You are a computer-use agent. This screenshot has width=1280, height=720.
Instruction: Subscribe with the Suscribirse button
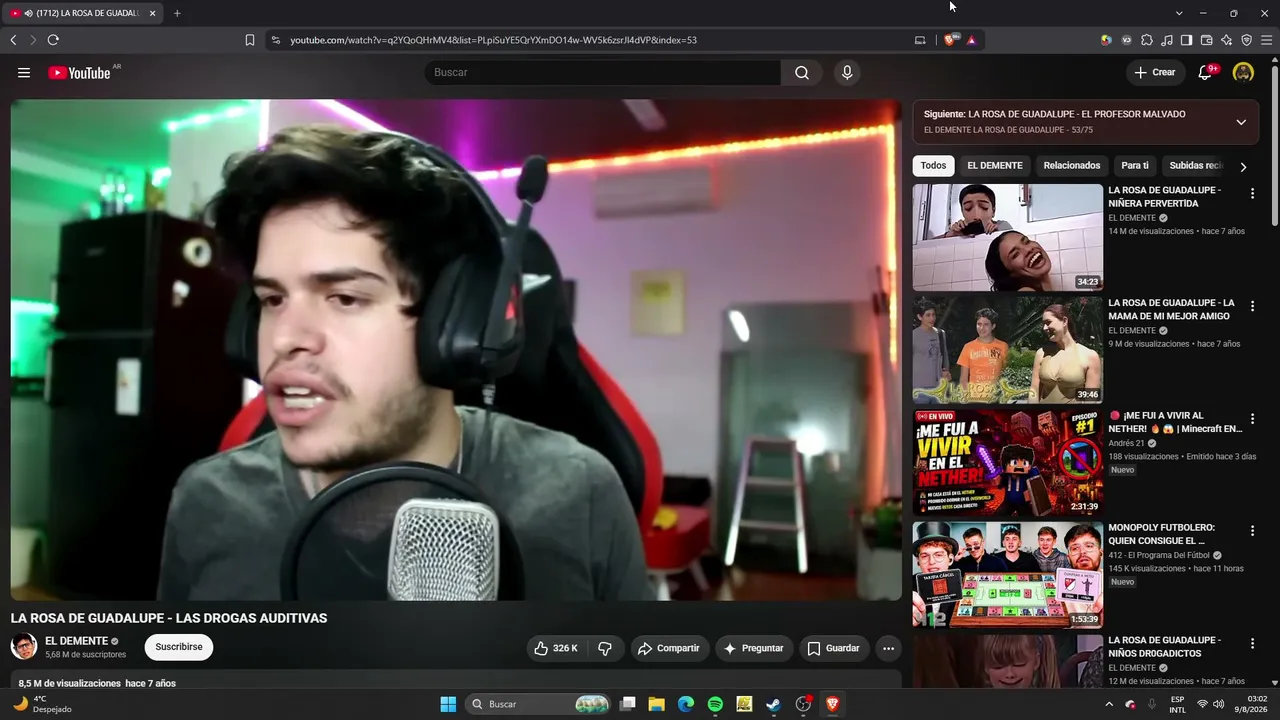pyautogui.click(x=179, y=647)
